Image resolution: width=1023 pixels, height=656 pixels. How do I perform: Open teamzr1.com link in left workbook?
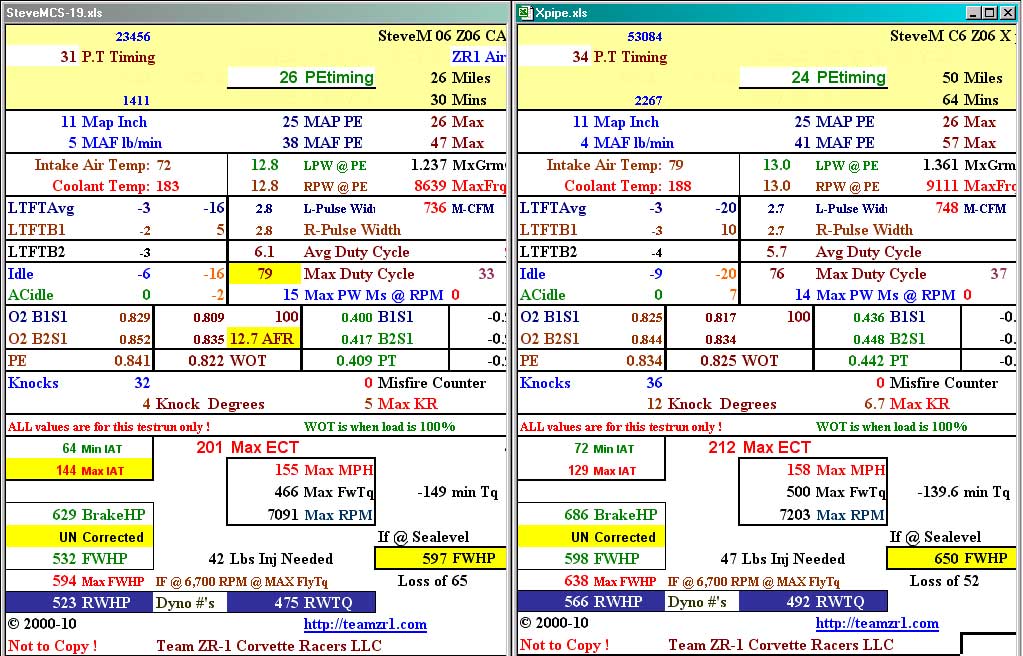click(x=365, y=624)
